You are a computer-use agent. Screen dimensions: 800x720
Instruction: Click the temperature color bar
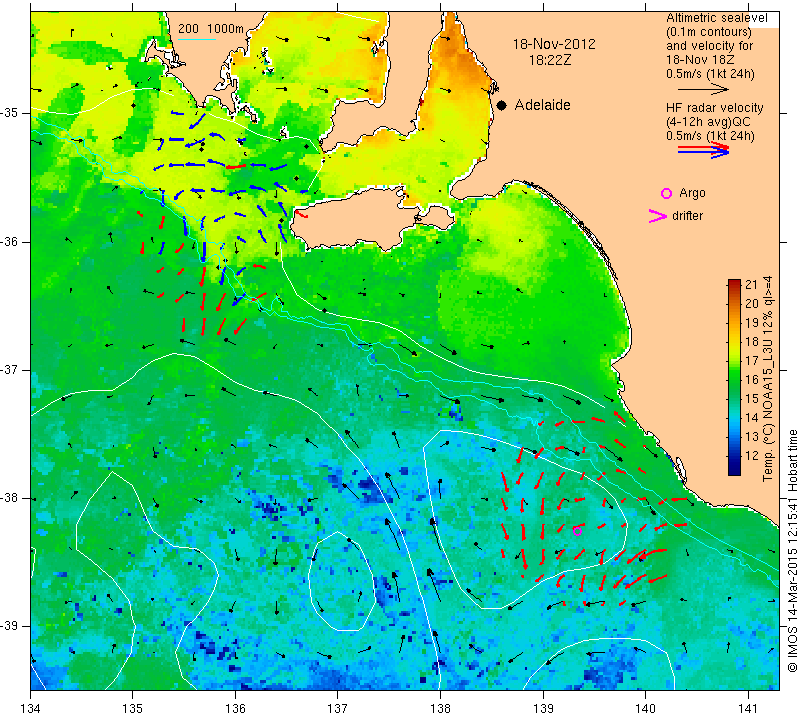[x=734, y=378]
